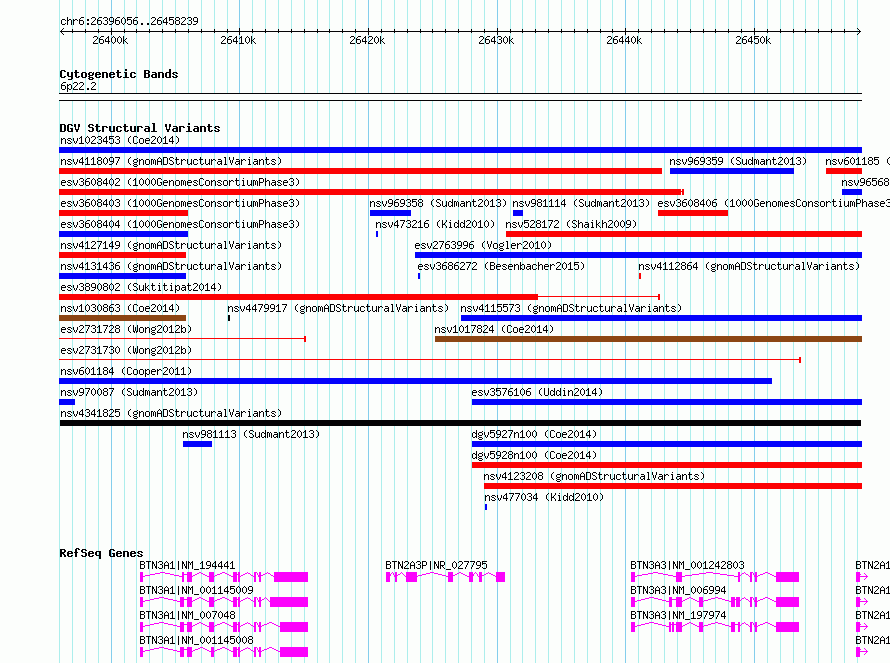Click the 6p22.2 cytogenetic band label
This screenshot has width=890, height=663.
(x=78, y=86)
